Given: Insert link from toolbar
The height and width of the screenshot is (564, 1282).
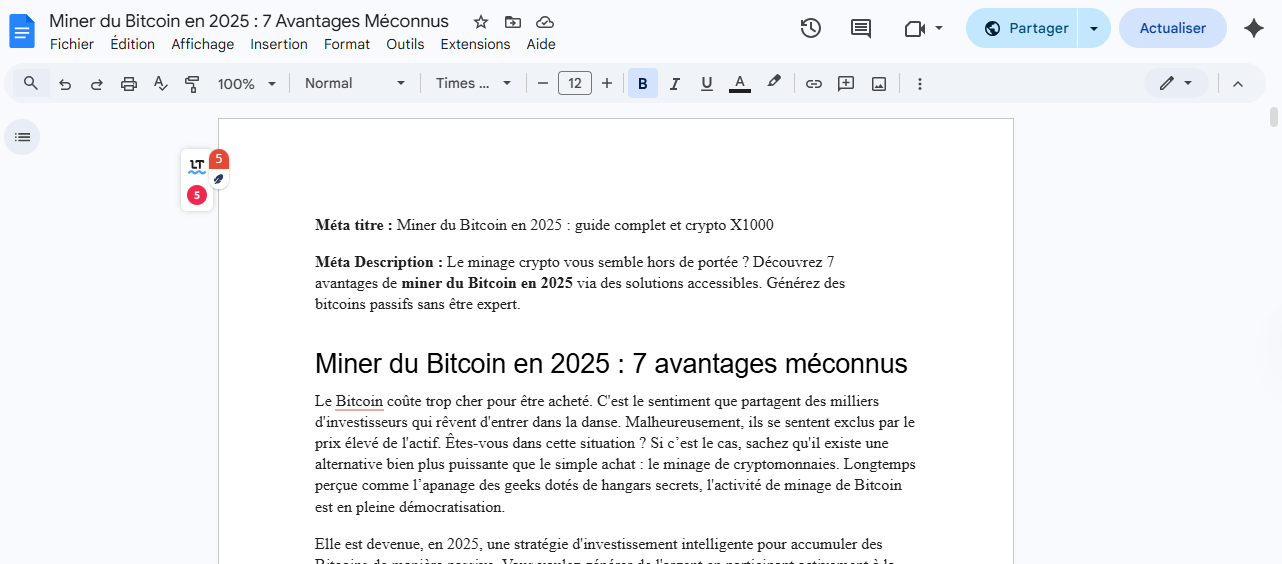Looking at the screenshot, I should click(814, 84).
